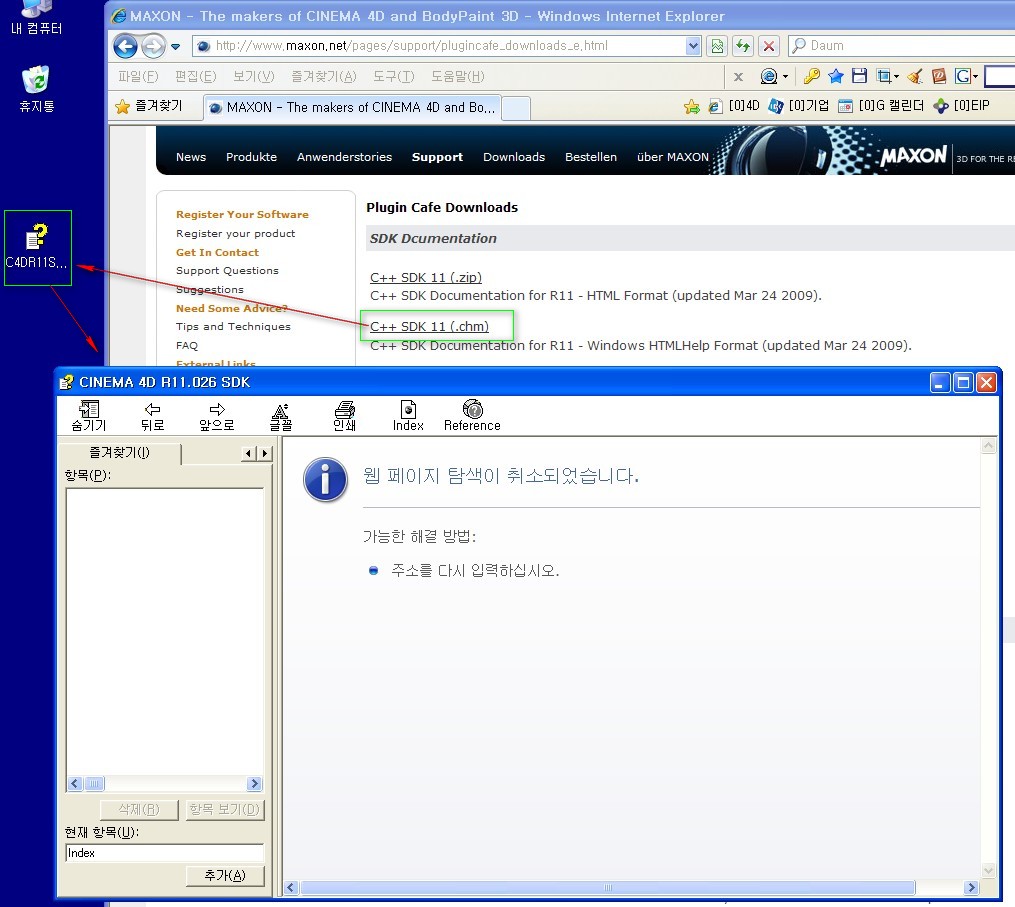Click the IE globe toolbar icon
1015x907 pixels.
pyautogui.click(x=768, y=76)
